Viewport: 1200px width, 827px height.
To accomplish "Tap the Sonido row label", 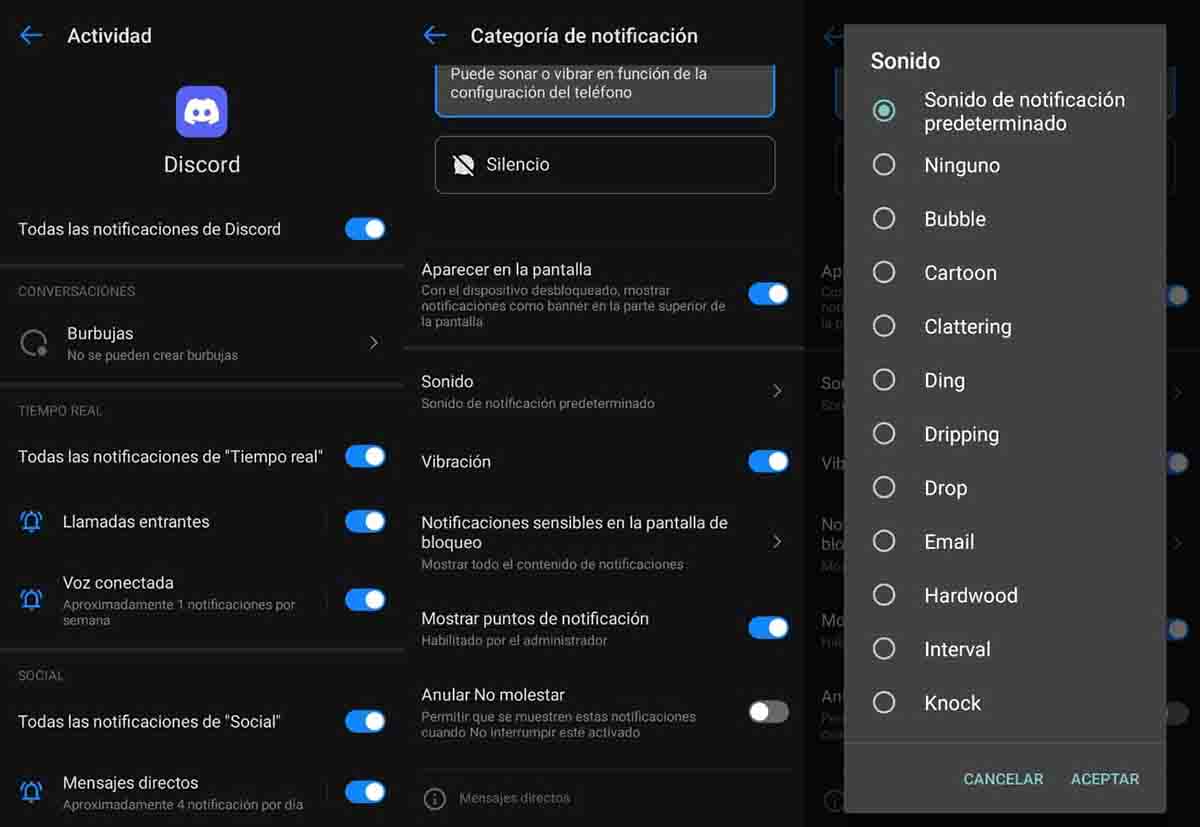I will [447, 382].
